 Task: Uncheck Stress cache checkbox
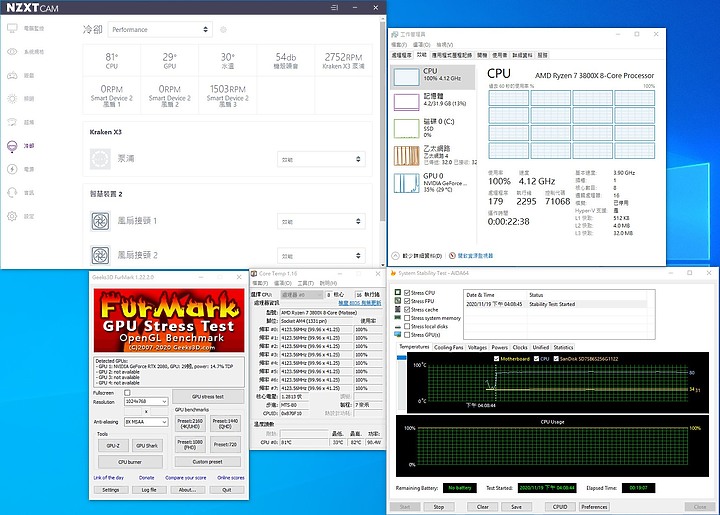(407, 309)
